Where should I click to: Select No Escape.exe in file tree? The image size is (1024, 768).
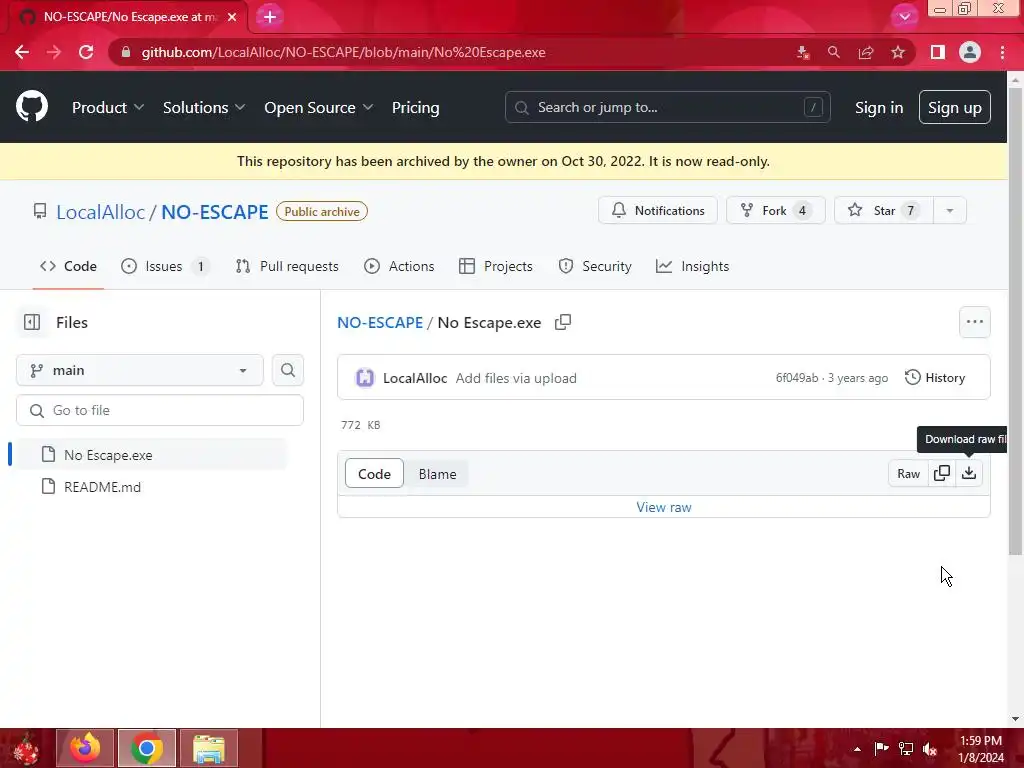coord(150,455)
